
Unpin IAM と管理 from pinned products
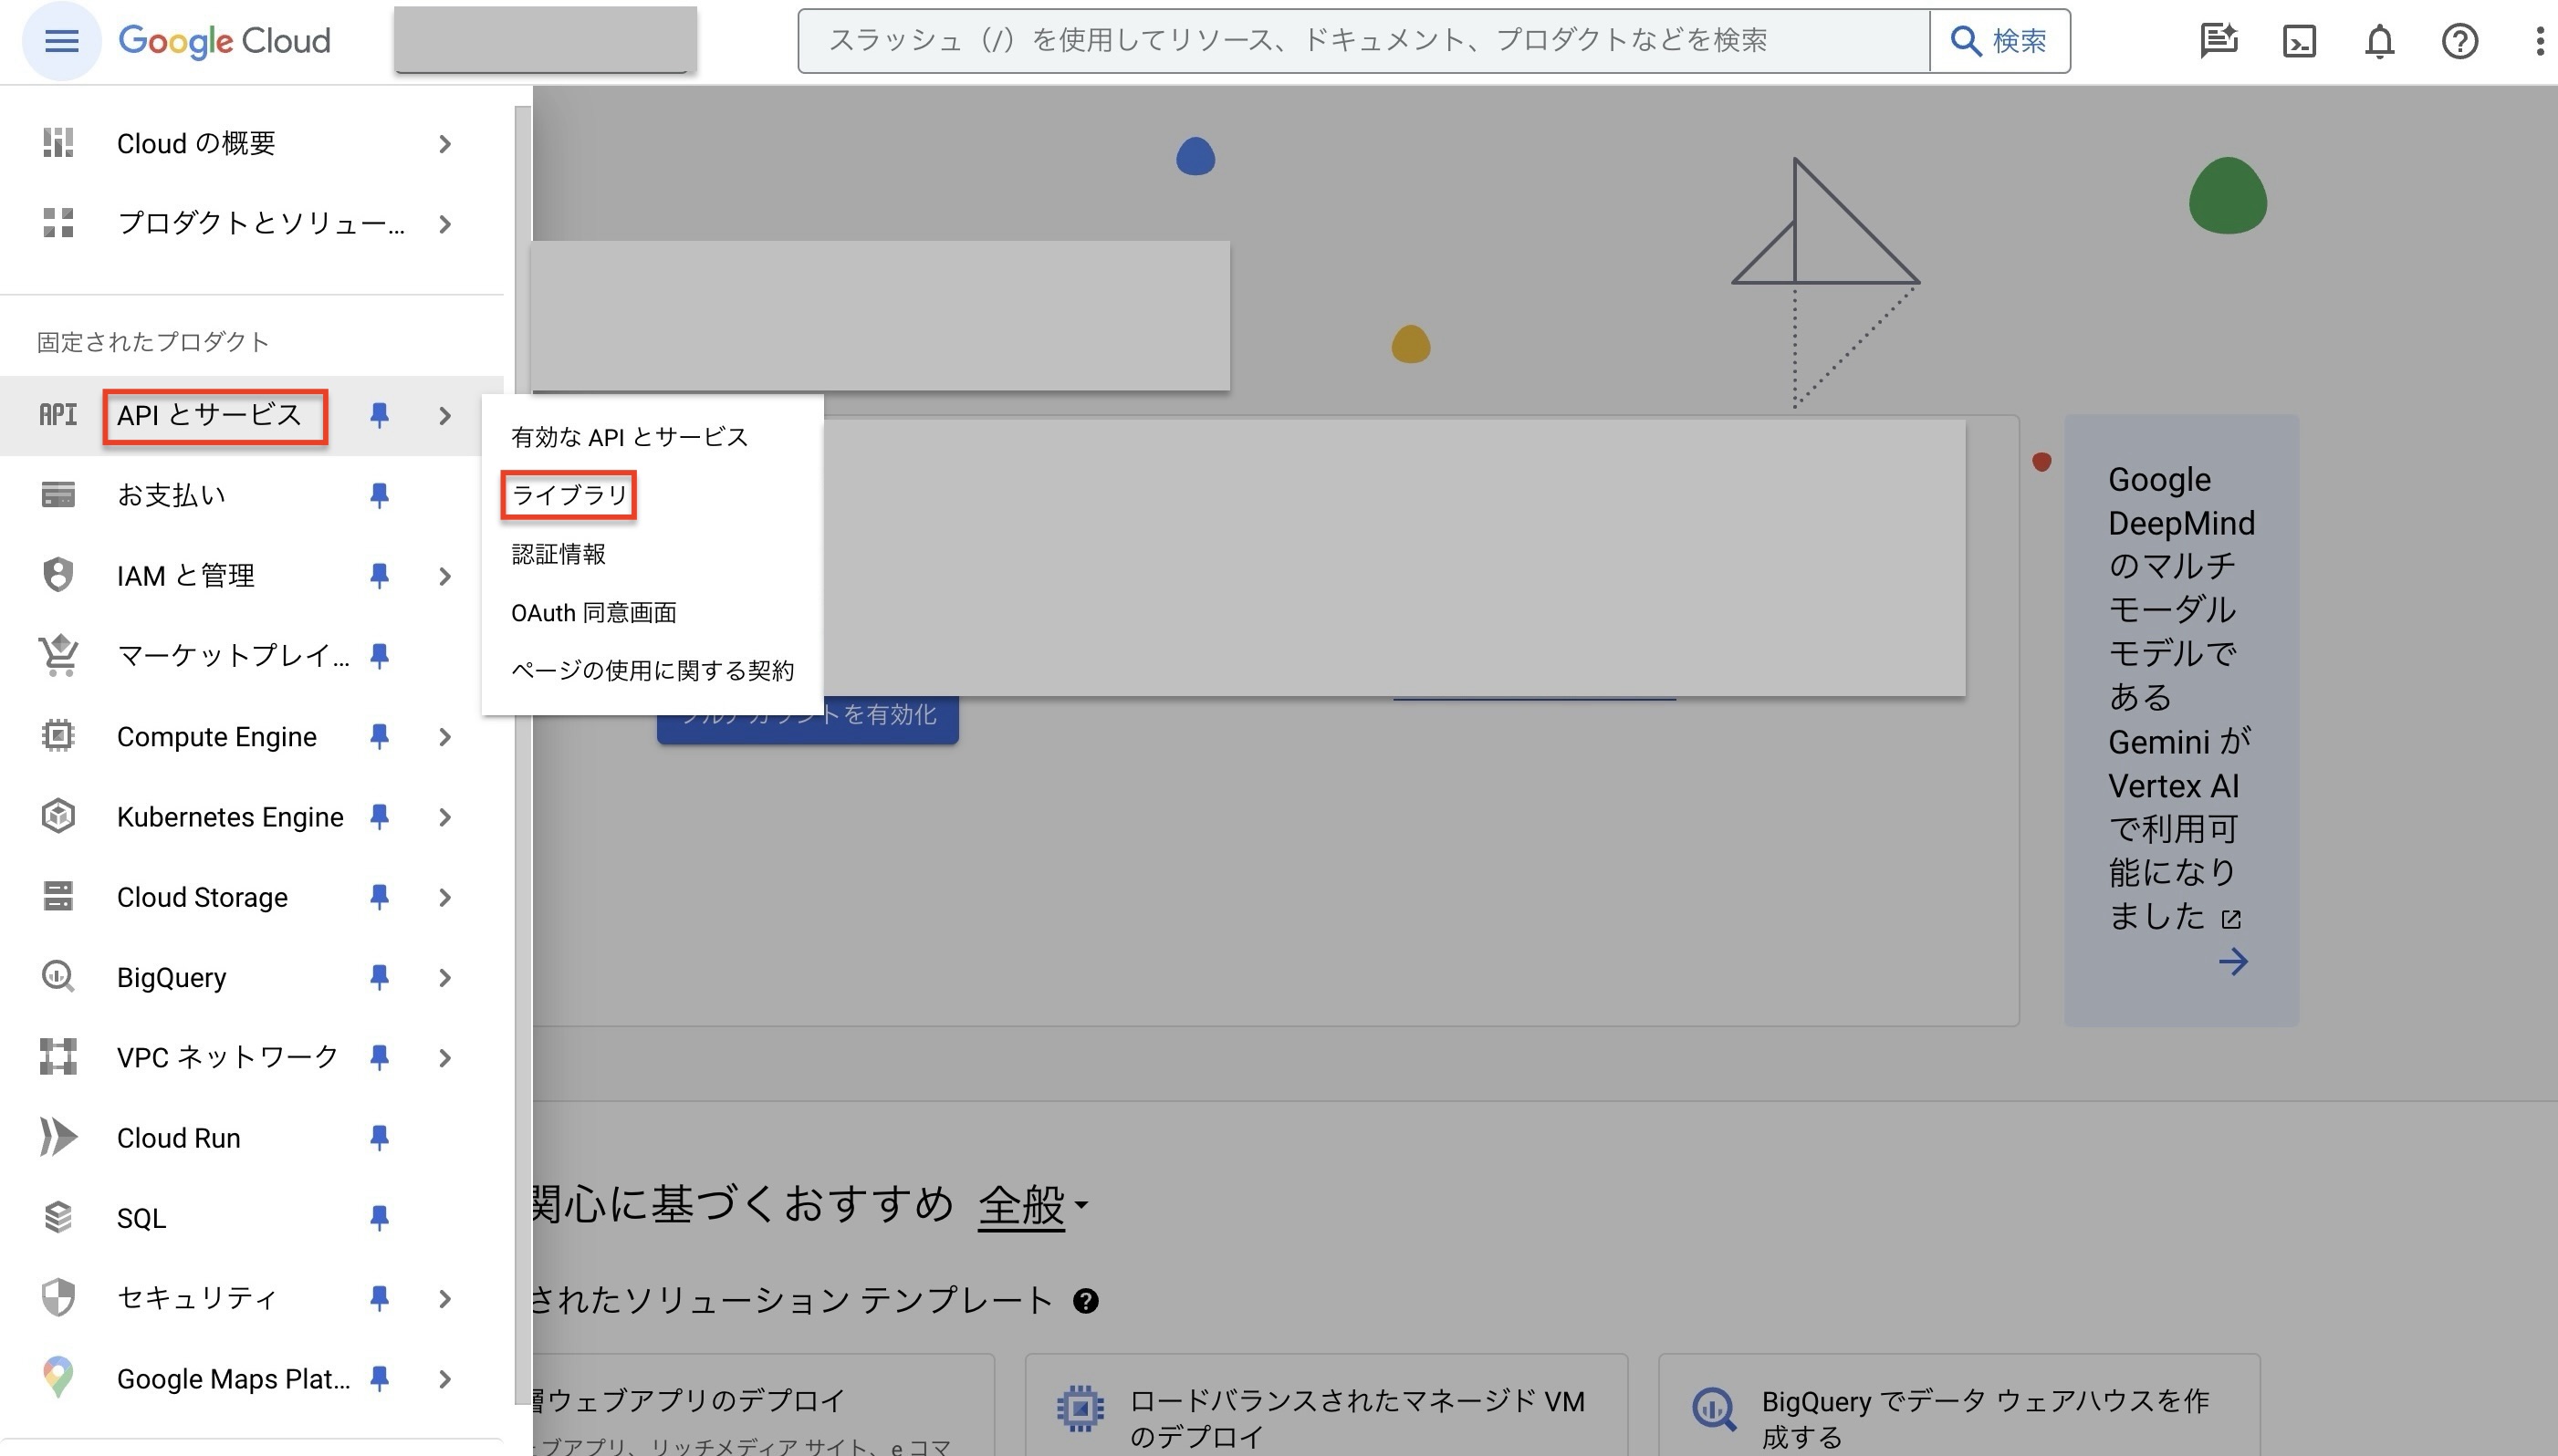click(379, 575)
